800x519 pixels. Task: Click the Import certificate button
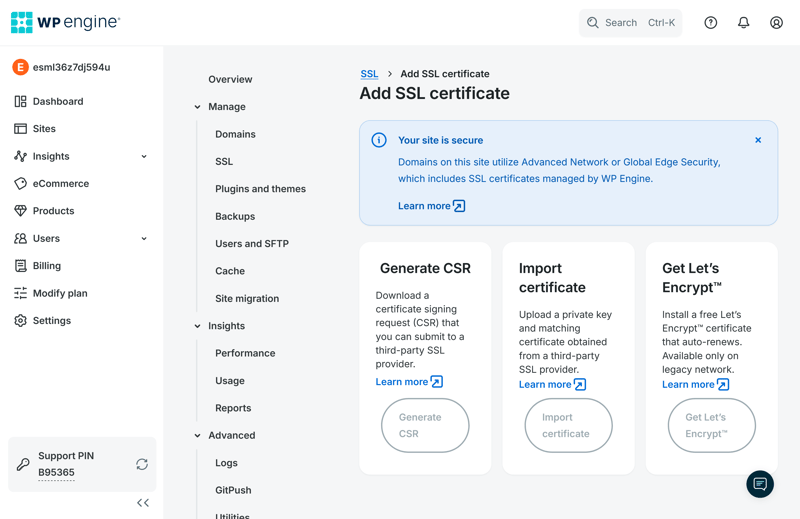tap(568, 425)
